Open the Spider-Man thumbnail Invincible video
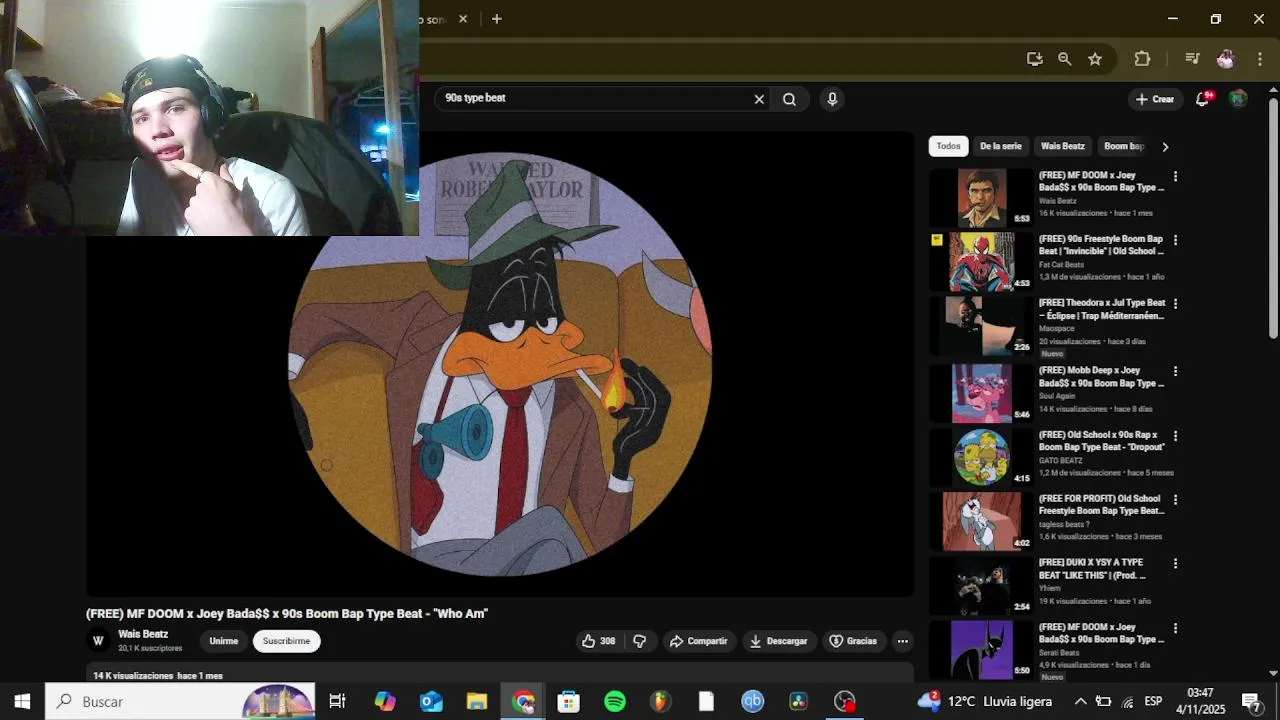Screen dimensions: 1280x720 coord(981,262)
